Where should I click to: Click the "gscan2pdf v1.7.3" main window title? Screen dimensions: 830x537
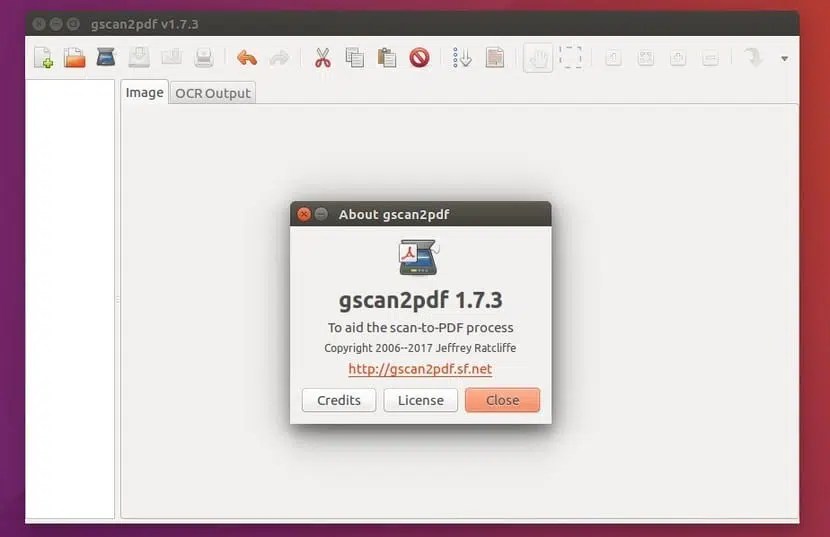click(145, 24)
